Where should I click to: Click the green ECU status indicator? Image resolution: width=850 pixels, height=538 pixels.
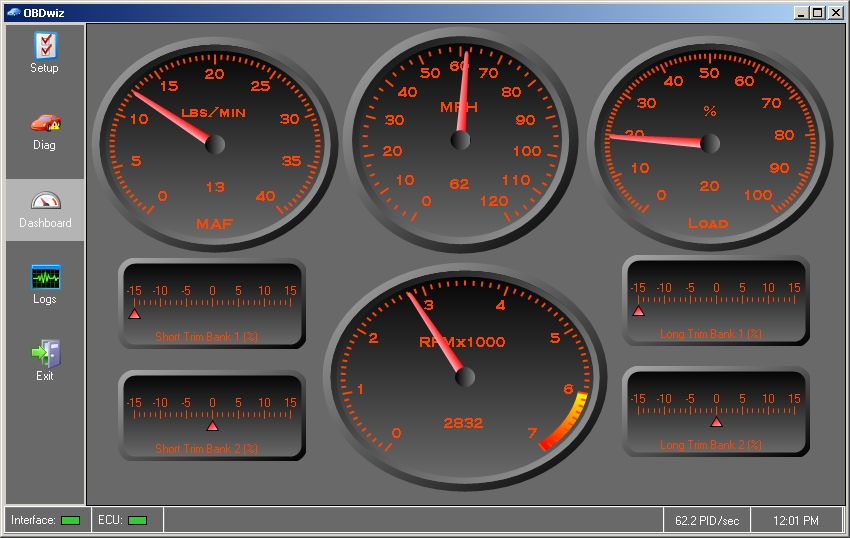tap(137, 521)
